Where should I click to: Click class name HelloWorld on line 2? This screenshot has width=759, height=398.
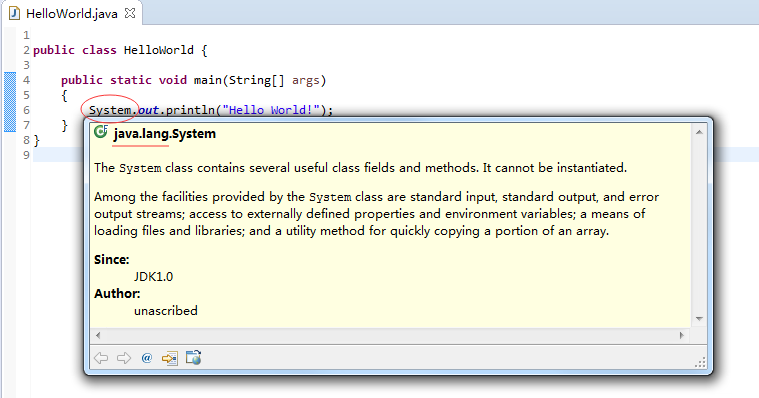159,50
